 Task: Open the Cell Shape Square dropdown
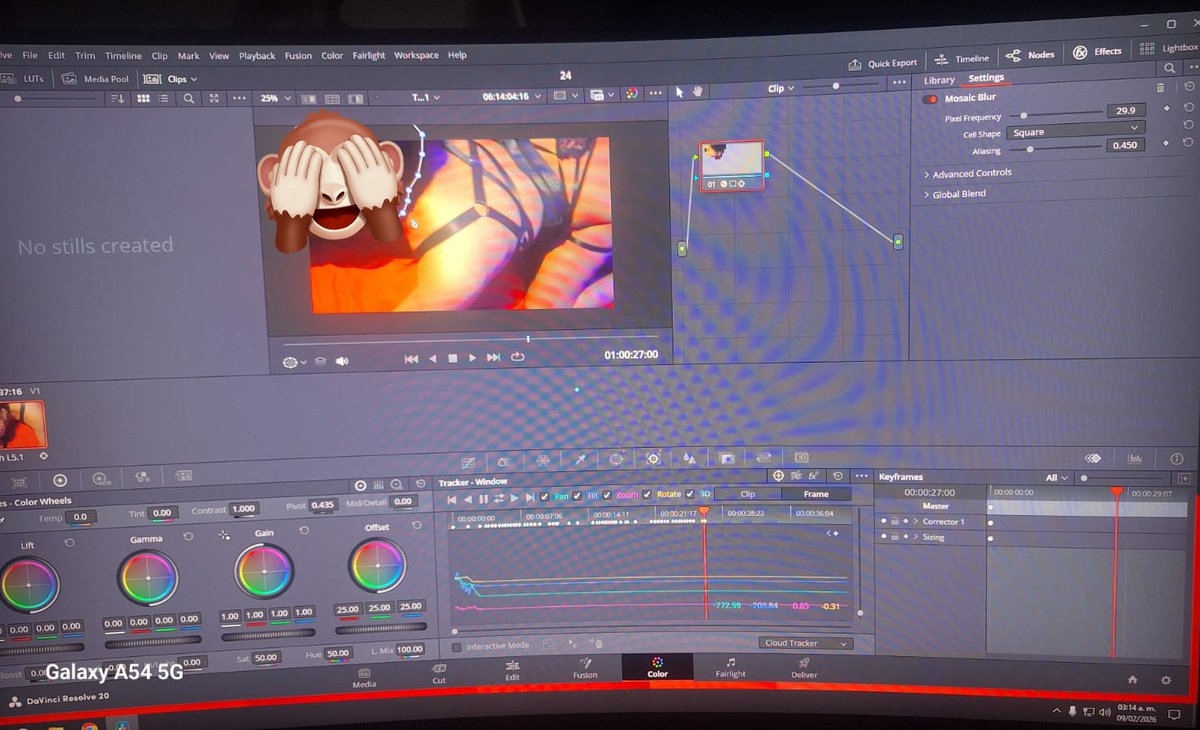click(1075, 130)
